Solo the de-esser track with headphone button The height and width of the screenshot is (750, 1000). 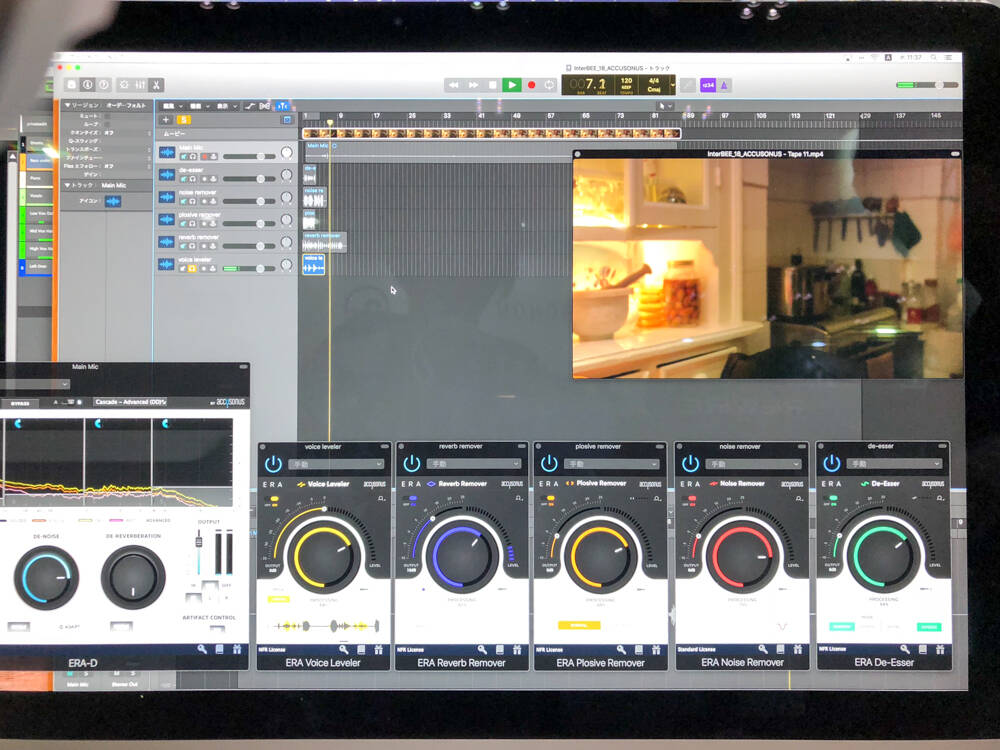coord(193,179)
